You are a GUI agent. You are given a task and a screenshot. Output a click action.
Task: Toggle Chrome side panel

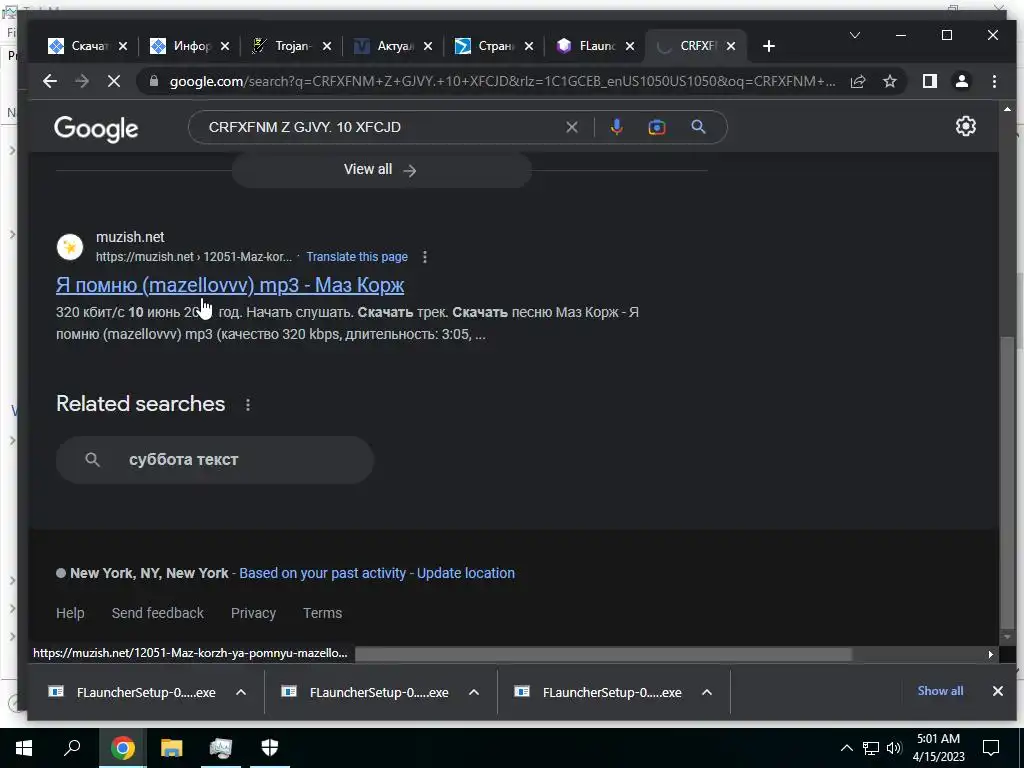929,81
